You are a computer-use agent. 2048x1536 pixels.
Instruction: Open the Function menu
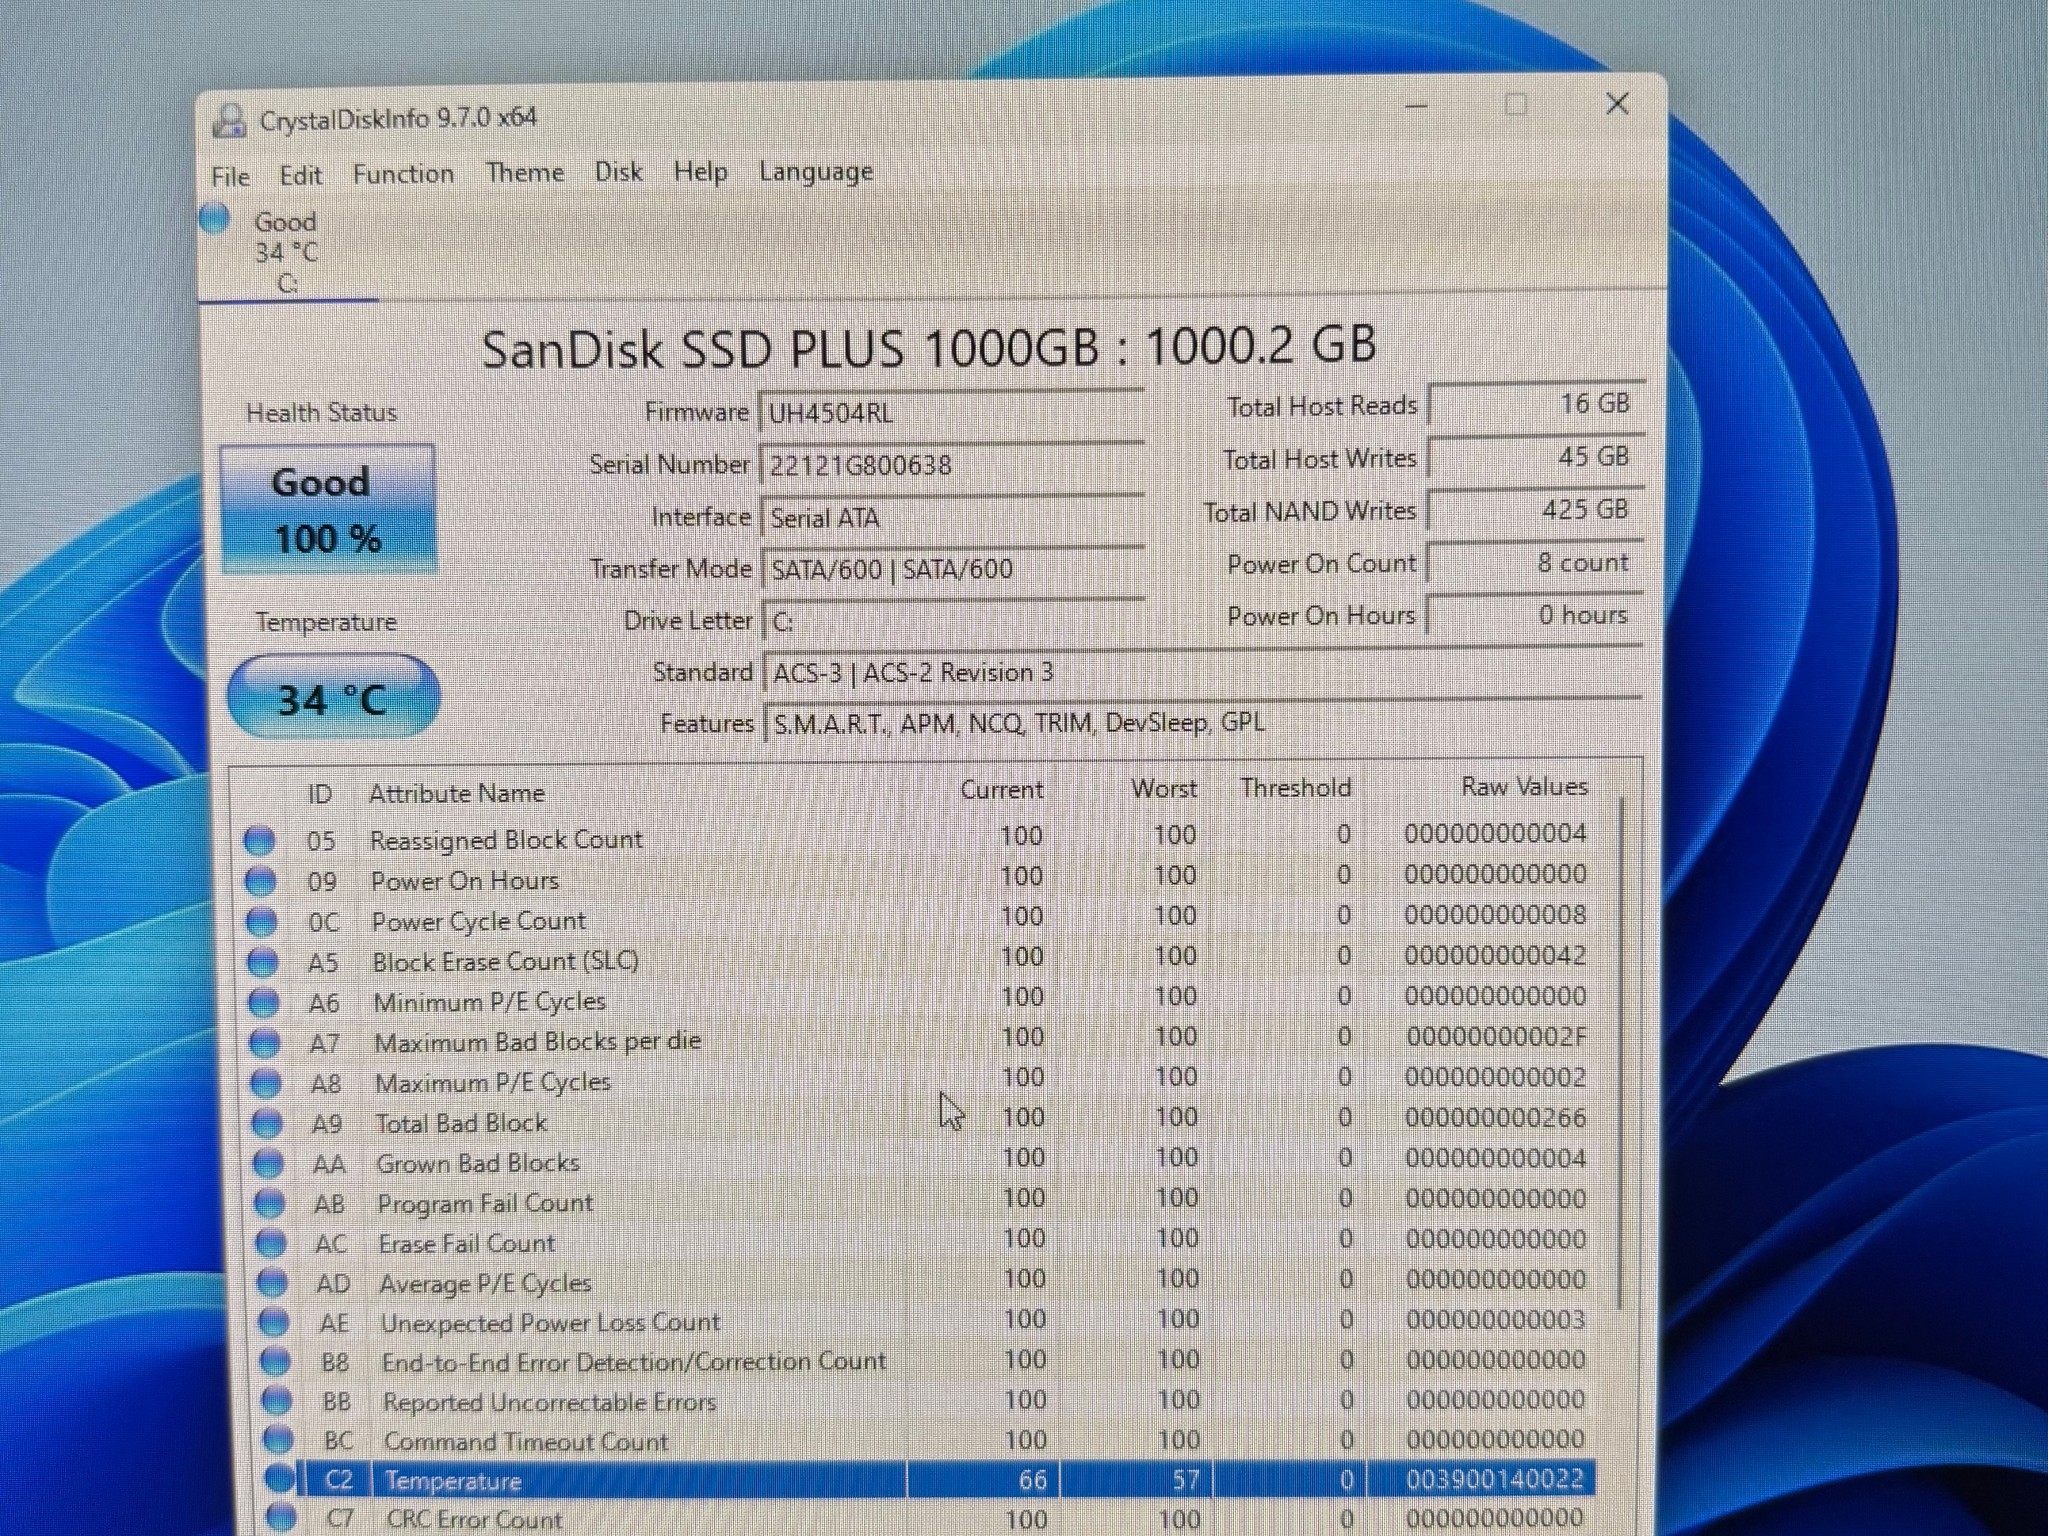tap(403, 174)
